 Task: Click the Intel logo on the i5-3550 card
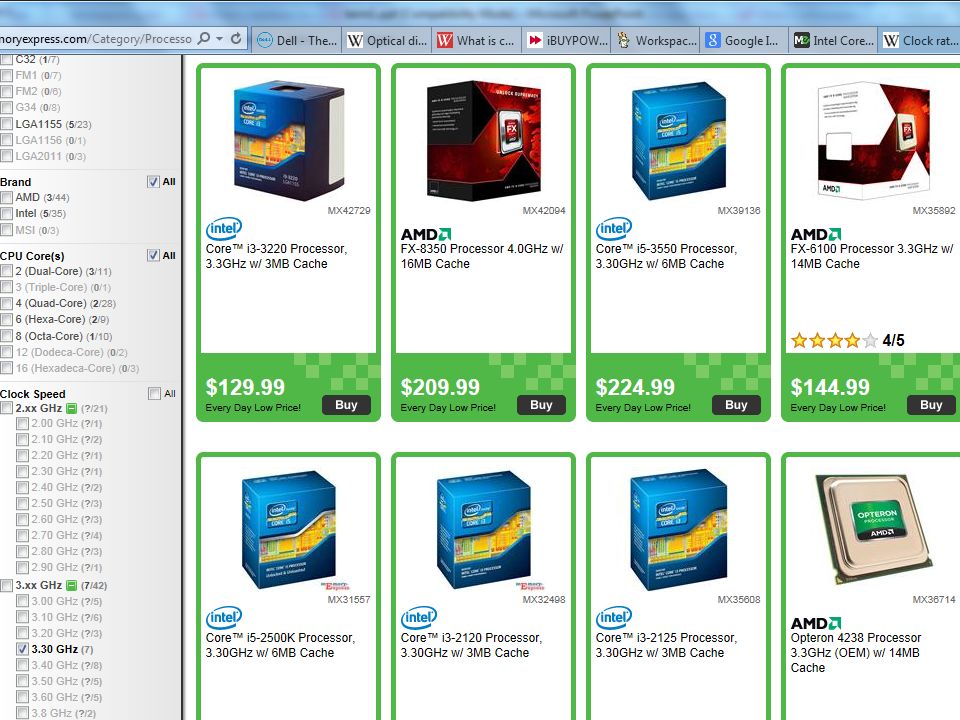coord(613,229)
